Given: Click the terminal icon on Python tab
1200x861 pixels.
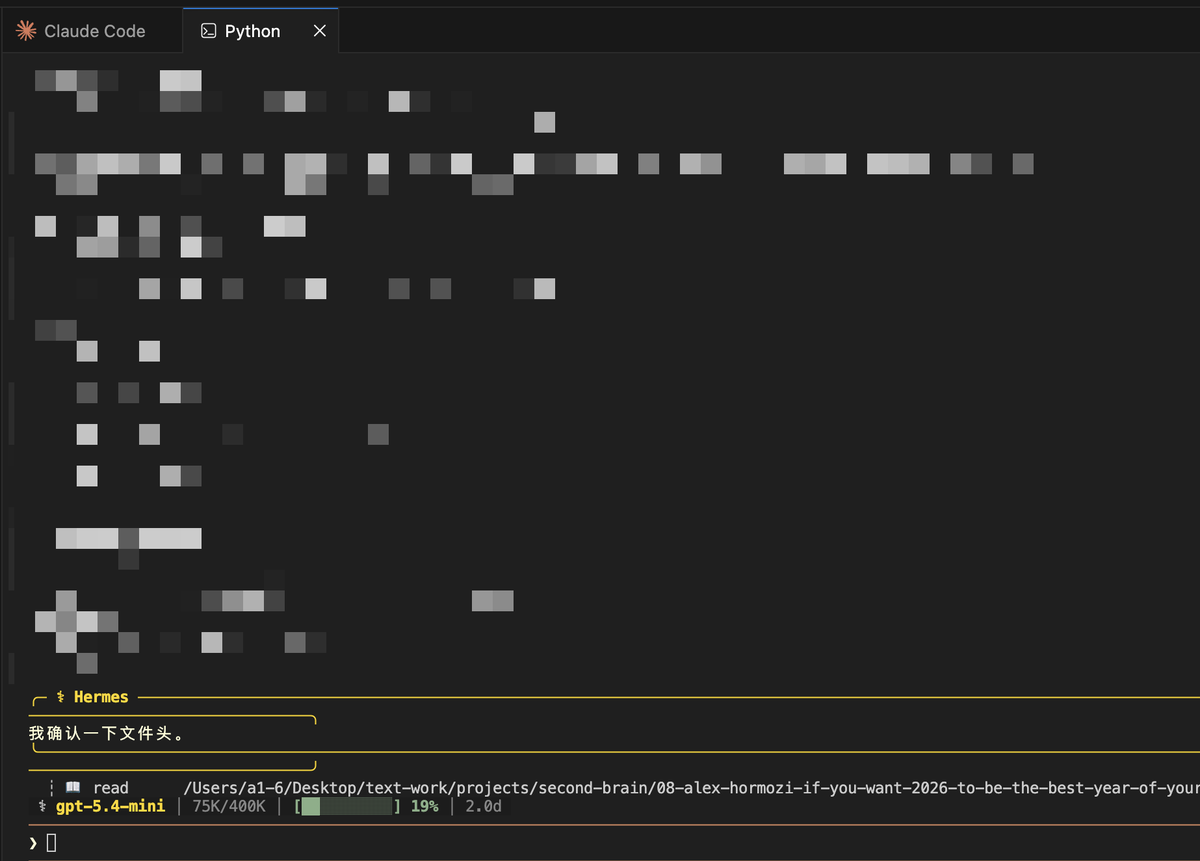Looking at the screenshot, I should tap(208, 31).
